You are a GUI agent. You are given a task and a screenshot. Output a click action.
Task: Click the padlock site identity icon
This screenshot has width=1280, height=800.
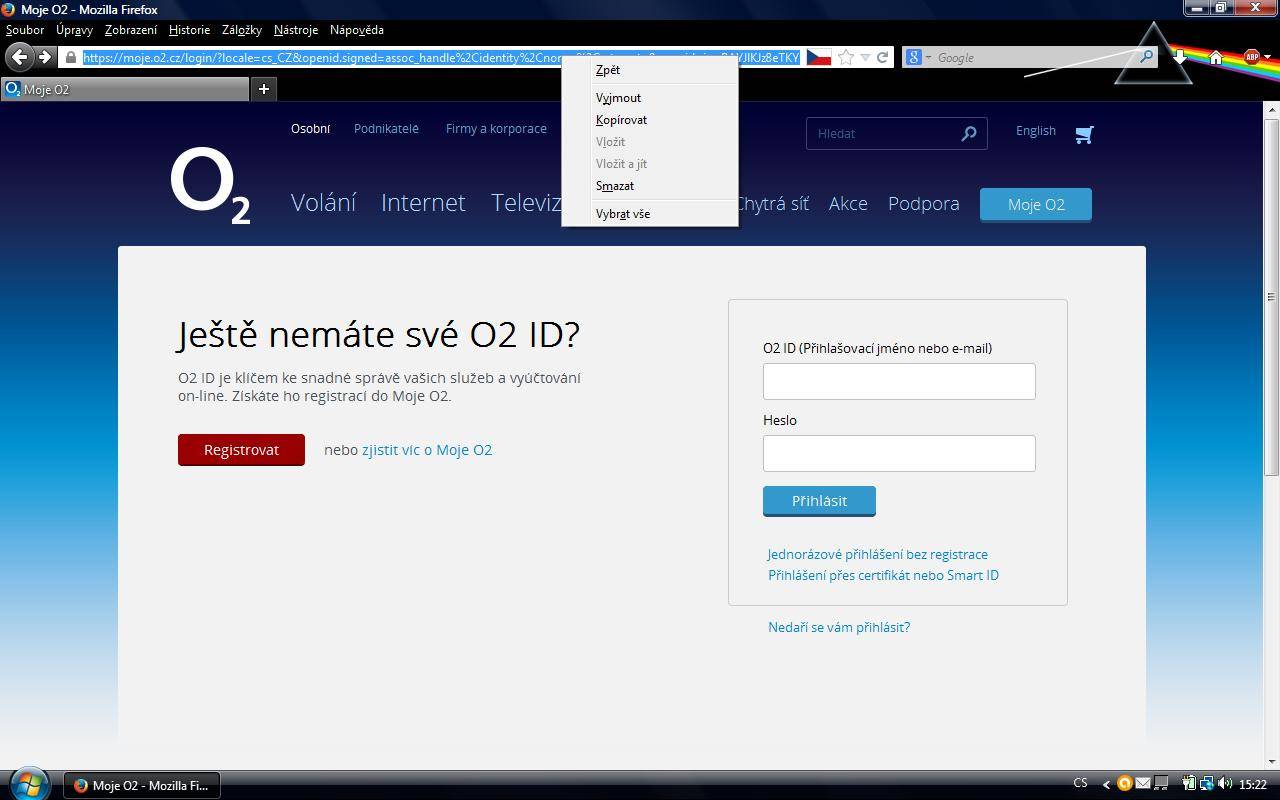click(70, 57)
